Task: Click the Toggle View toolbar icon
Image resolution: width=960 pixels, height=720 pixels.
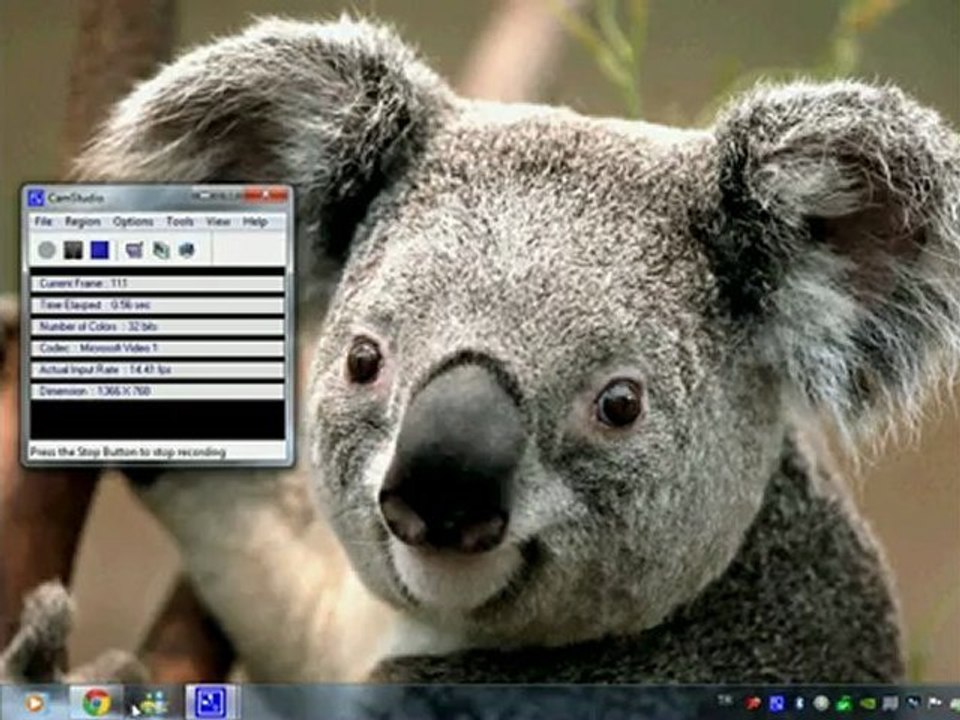Action: [x=134, y=250]
